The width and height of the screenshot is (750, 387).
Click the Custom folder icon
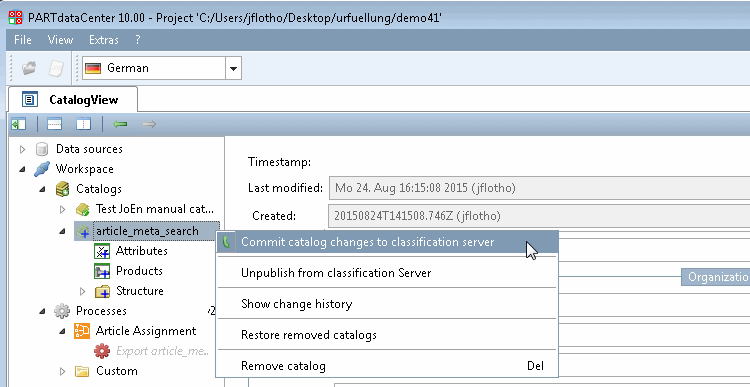tap(82, 371)
